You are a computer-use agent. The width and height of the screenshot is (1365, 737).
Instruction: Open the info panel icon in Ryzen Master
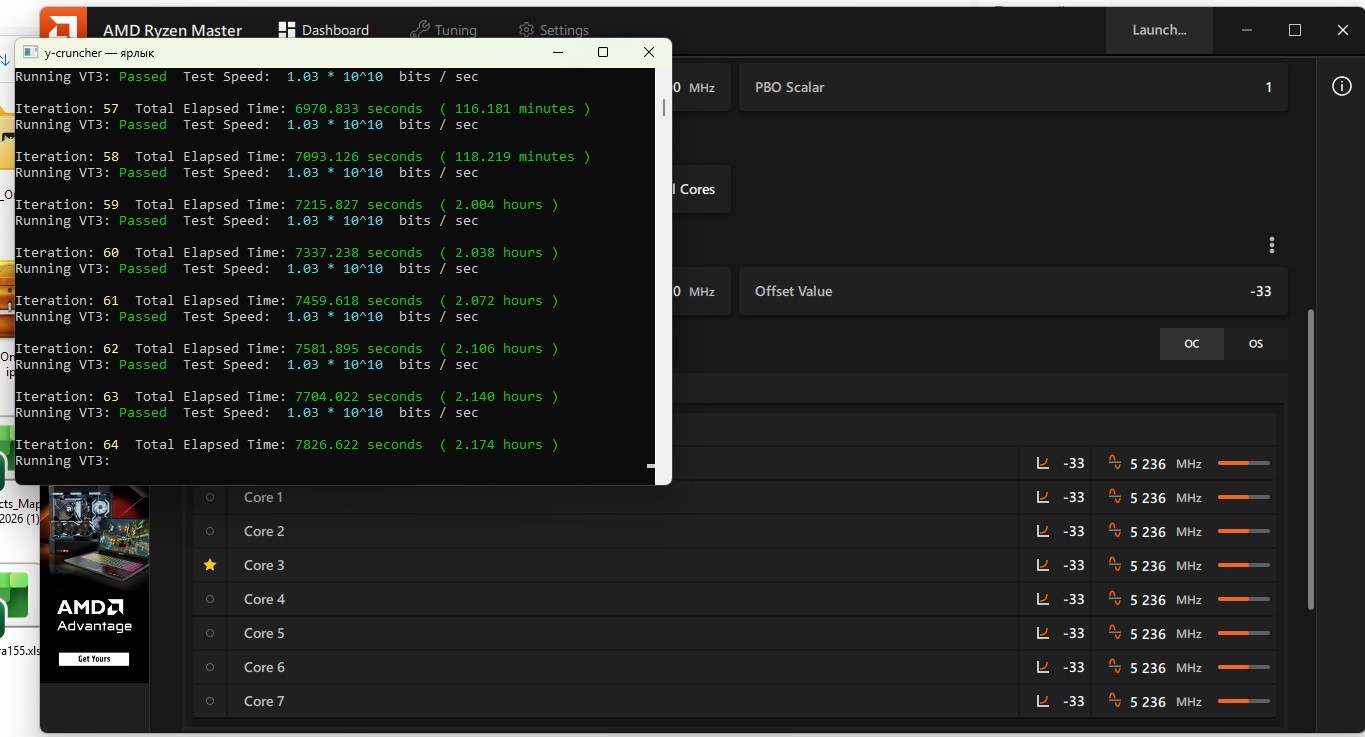[1342, 87]
